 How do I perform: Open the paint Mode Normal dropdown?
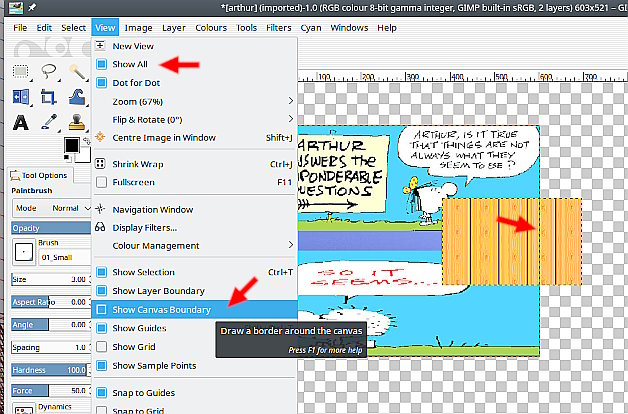52,208
